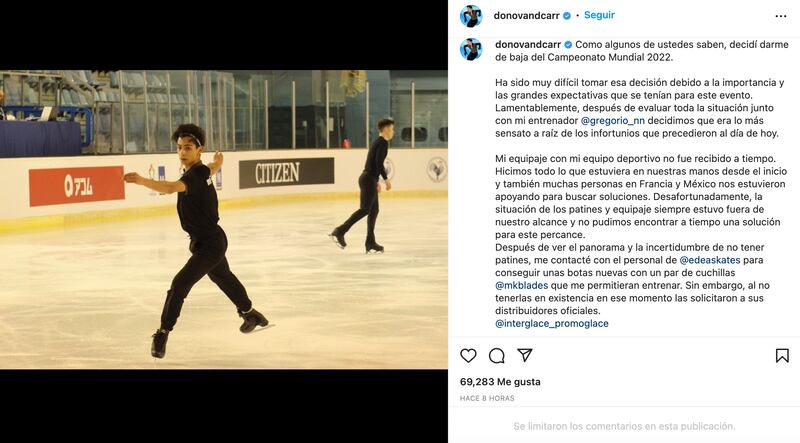The image size is (800, 443).
Task: Open donovandcarr profile picture in the header
Action: tap(471, 16)
